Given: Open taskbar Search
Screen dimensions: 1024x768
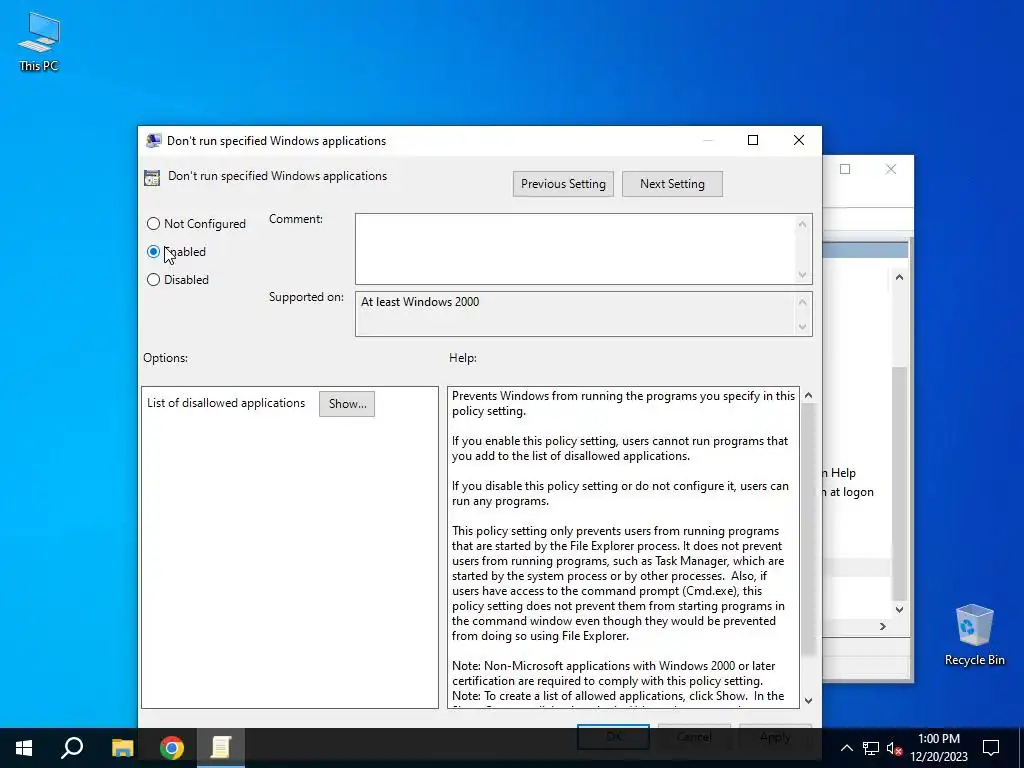Looking at the screenshot, I should [x=72, y=748].
